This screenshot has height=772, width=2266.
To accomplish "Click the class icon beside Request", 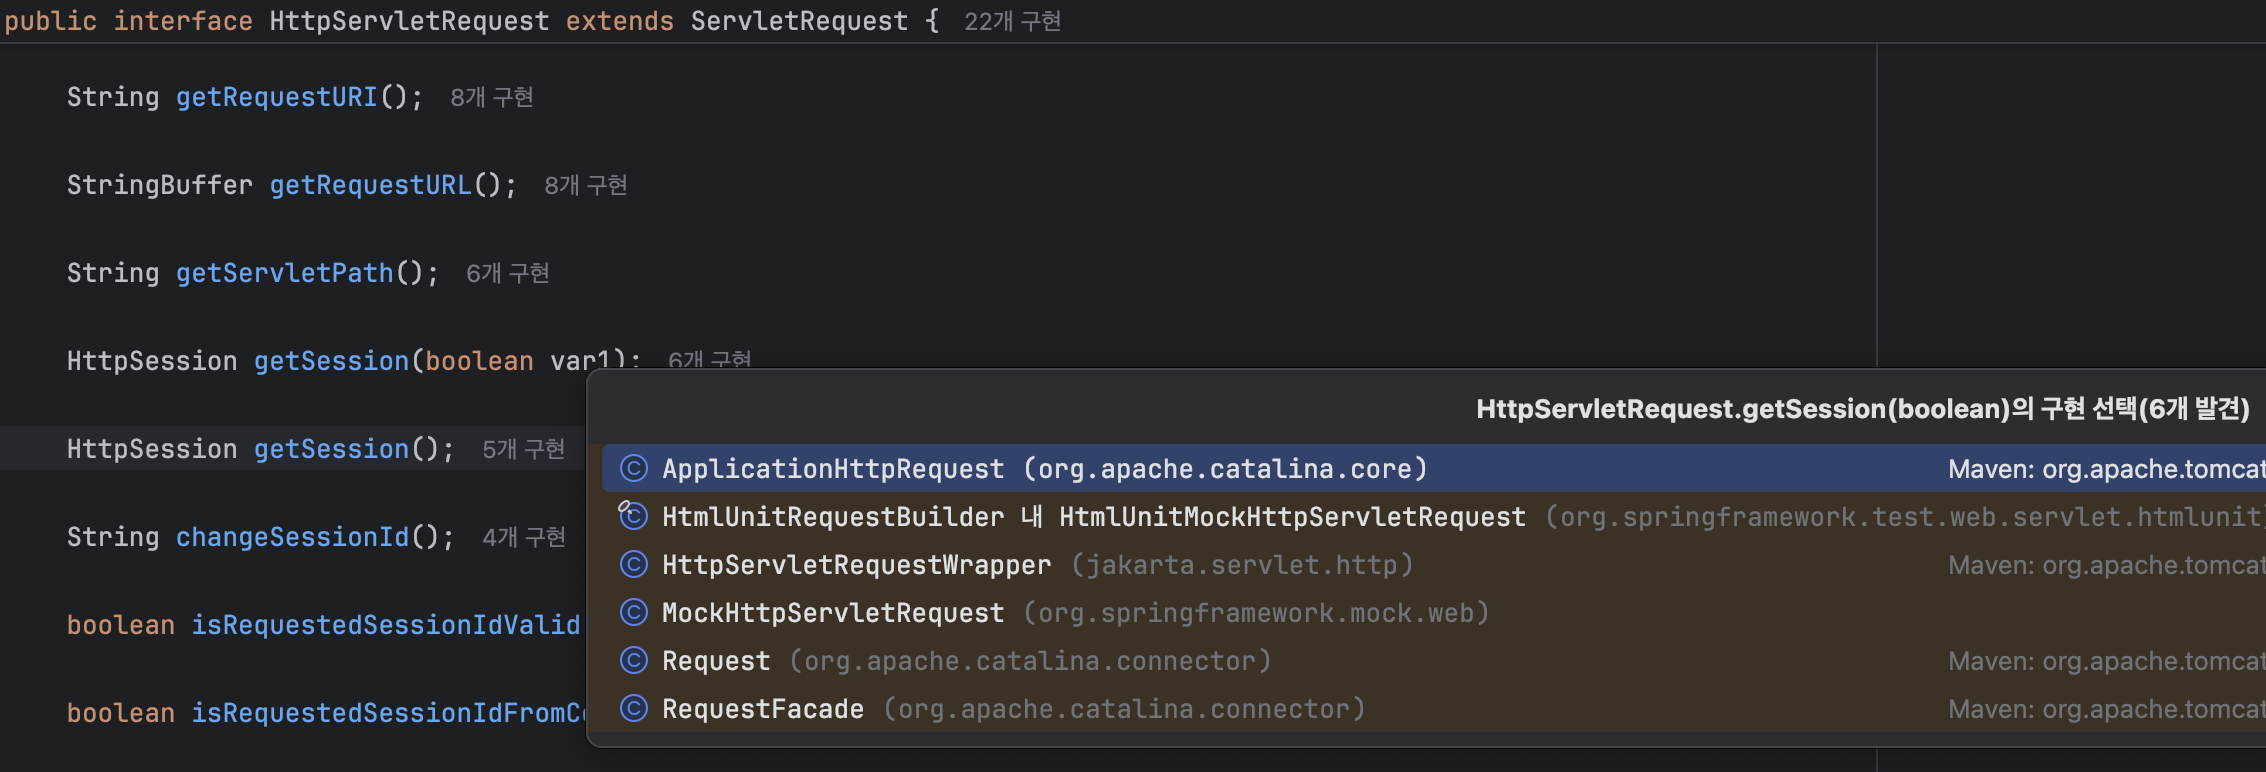I will [634, 660].
